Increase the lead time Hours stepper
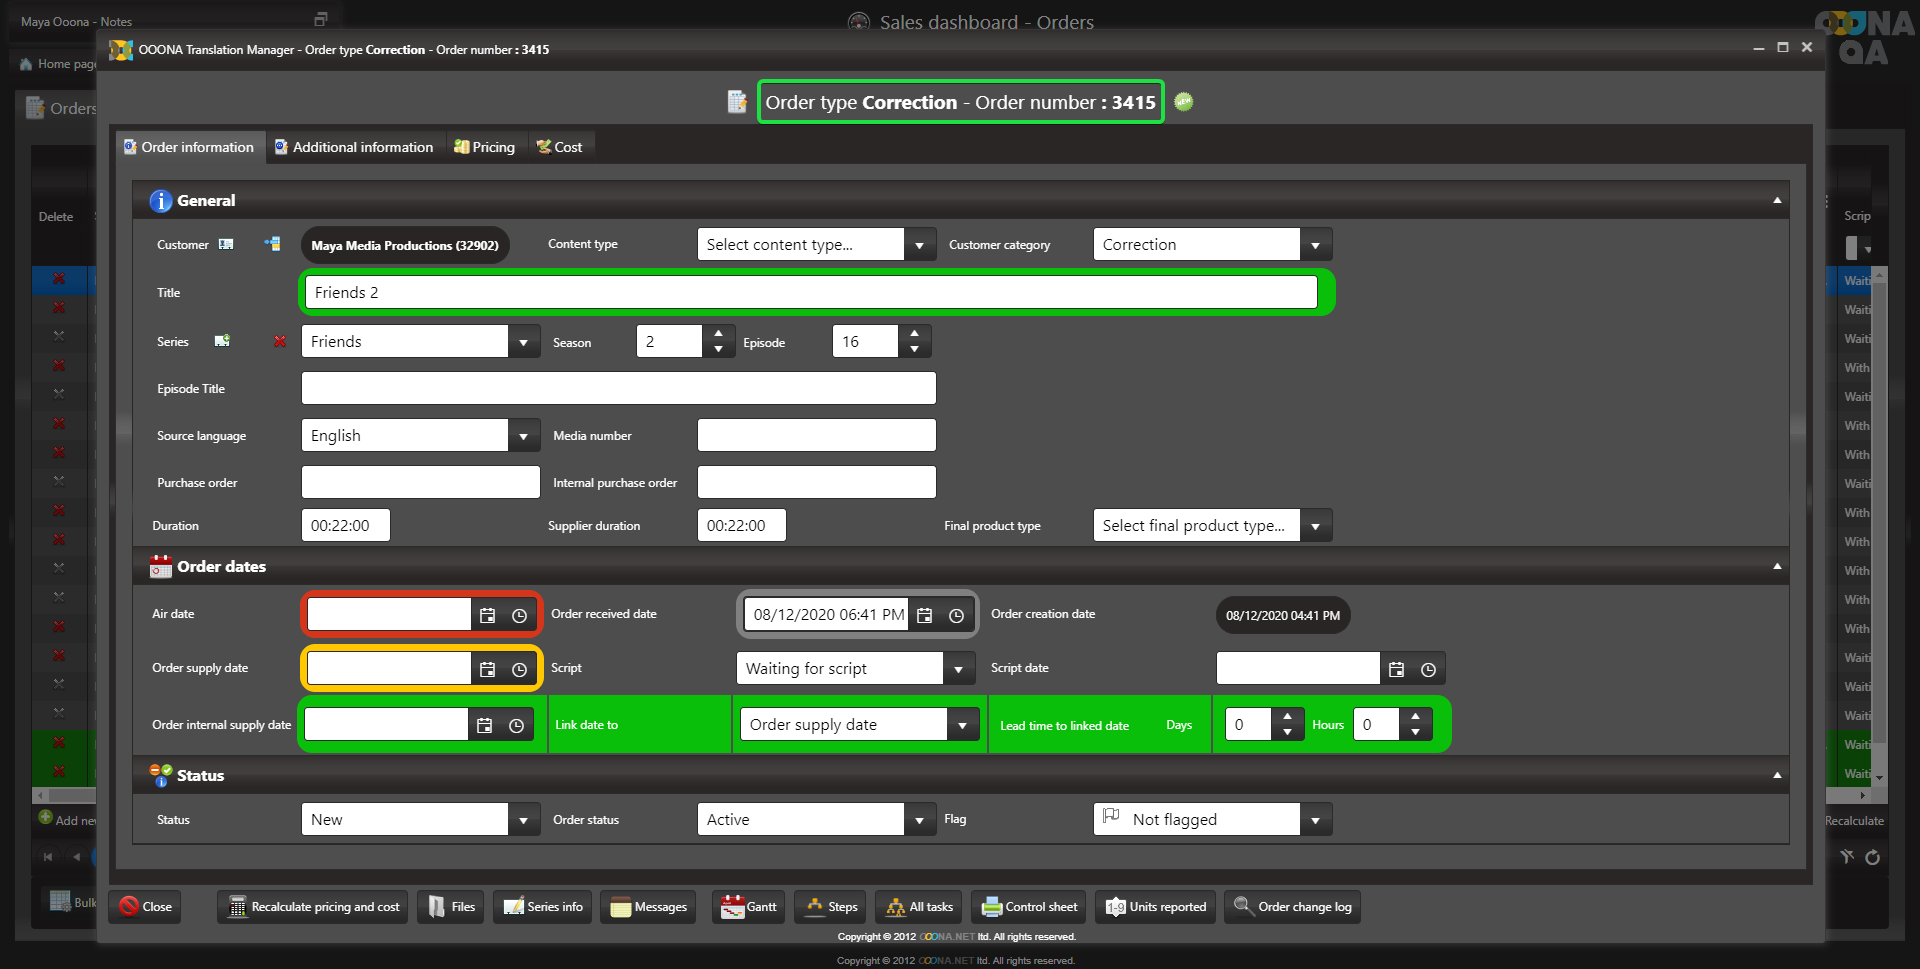Viewport: 1920px width, 969px height. [1415, 717]
